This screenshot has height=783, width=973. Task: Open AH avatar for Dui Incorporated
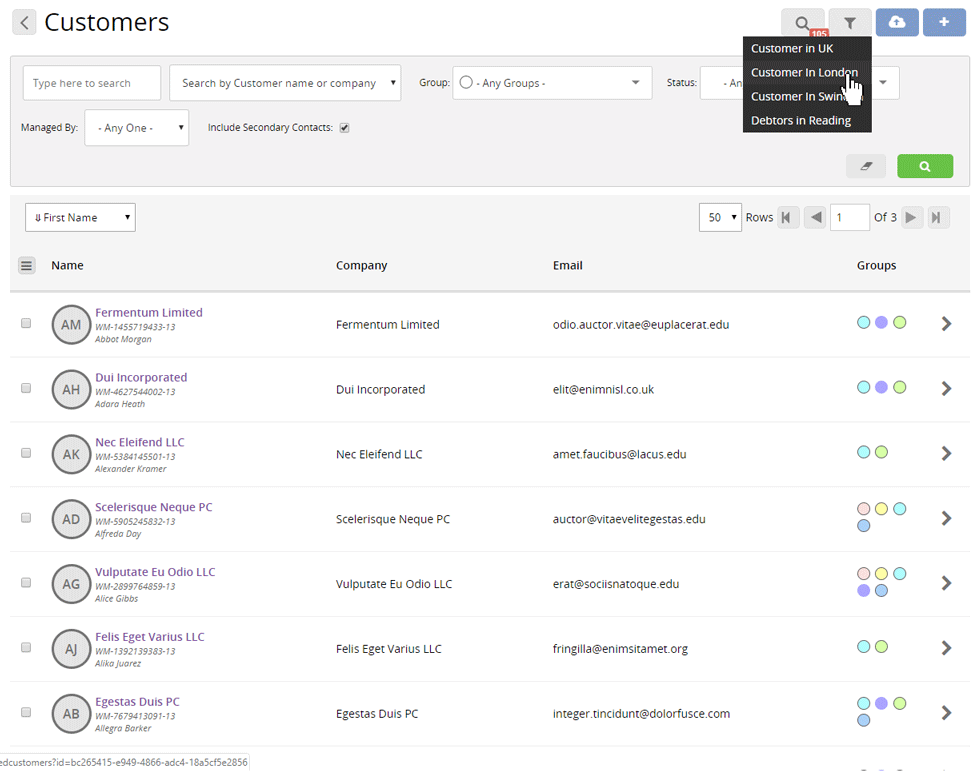(71, 390)
